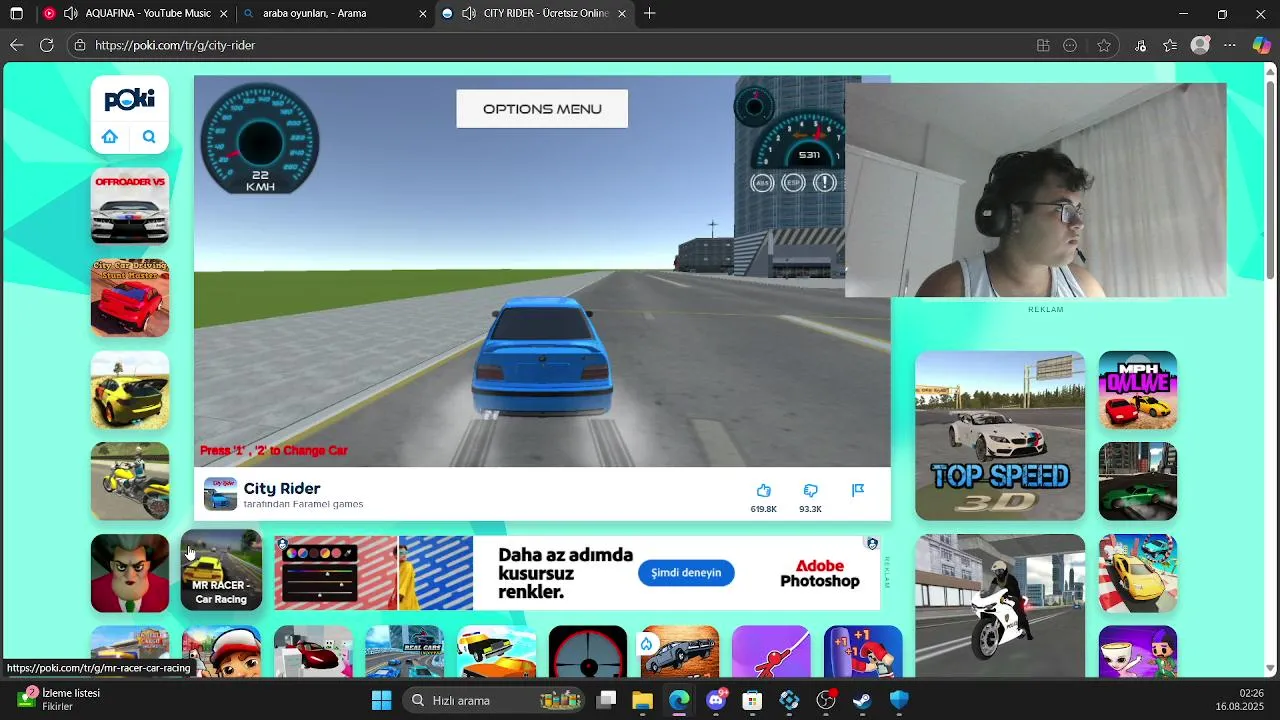Close the araba oyunları search tab

coord(423,13)
